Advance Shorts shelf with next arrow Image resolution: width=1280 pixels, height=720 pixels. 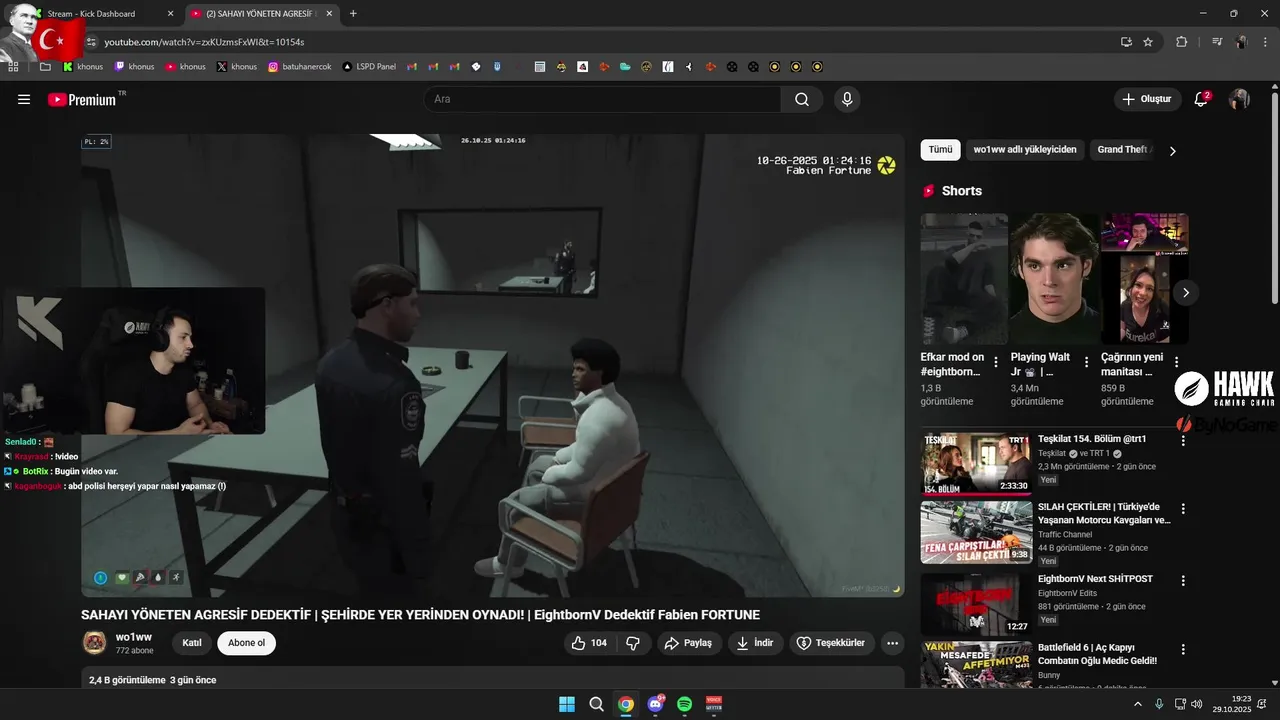coord(1185,292)
